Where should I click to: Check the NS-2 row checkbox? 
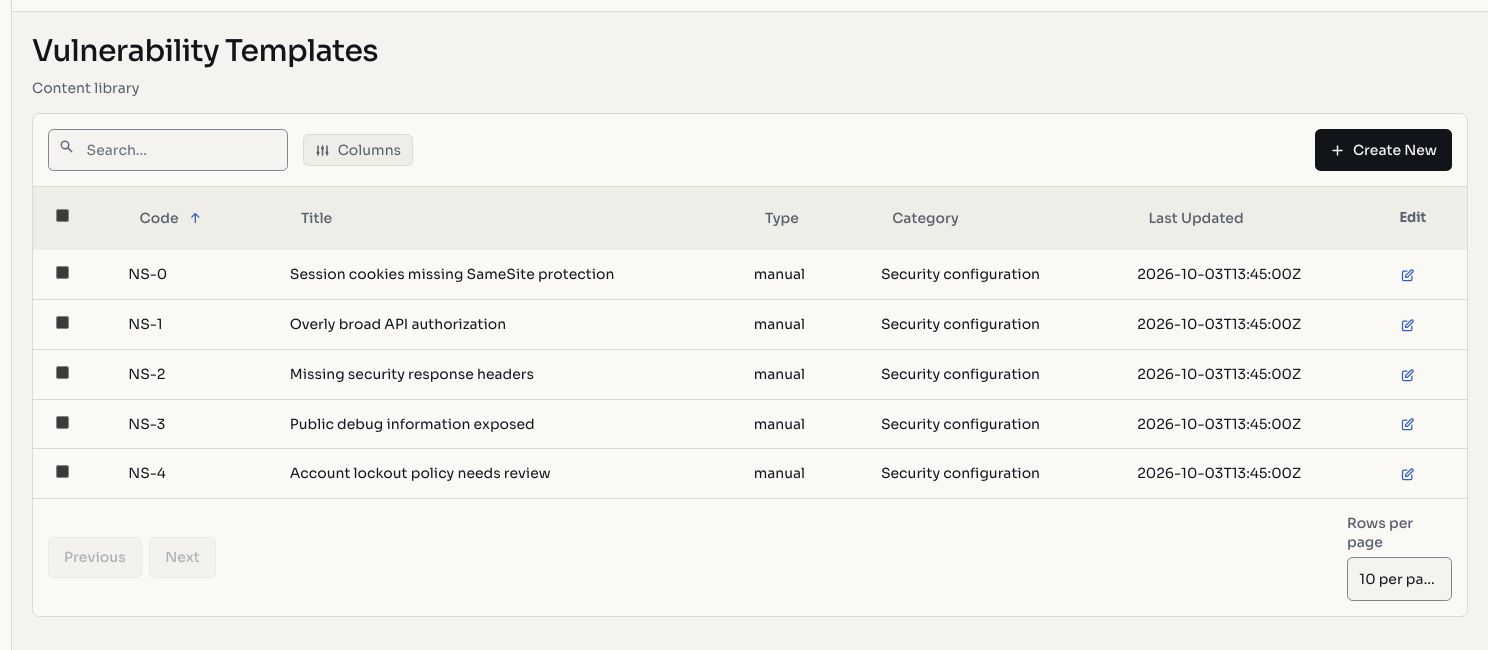pyautogui.click(x=62, y=372)
